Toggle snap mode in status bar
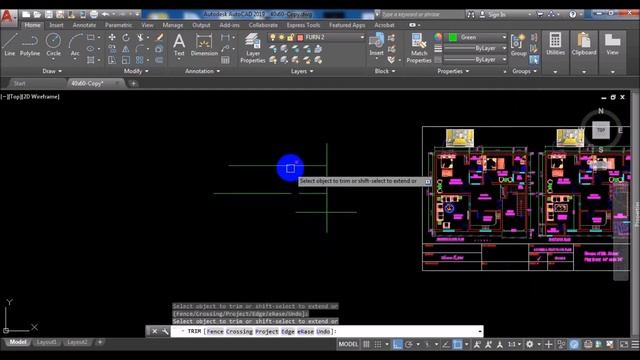The width and height of the screenshot is (640, 360). coord(378,344)
